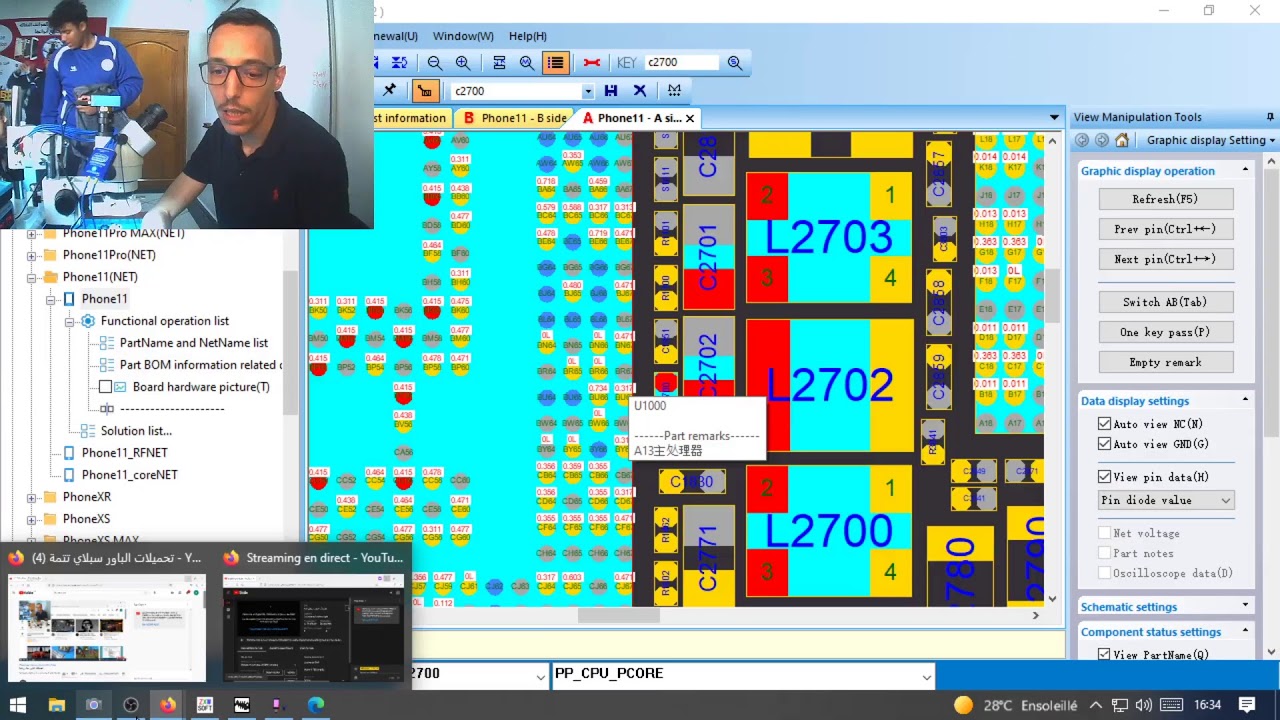This screenshot has width=1280, height=720.
Task: Open the c2700 combo box dropdown arrow
Action: click(588, 91)
